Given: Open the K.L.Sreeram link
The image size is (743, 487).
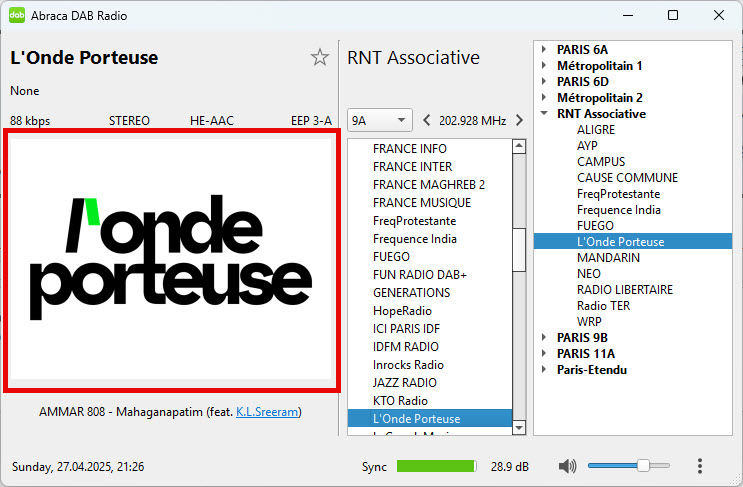Looking at the screenshot, I should (x=267, y=412).
